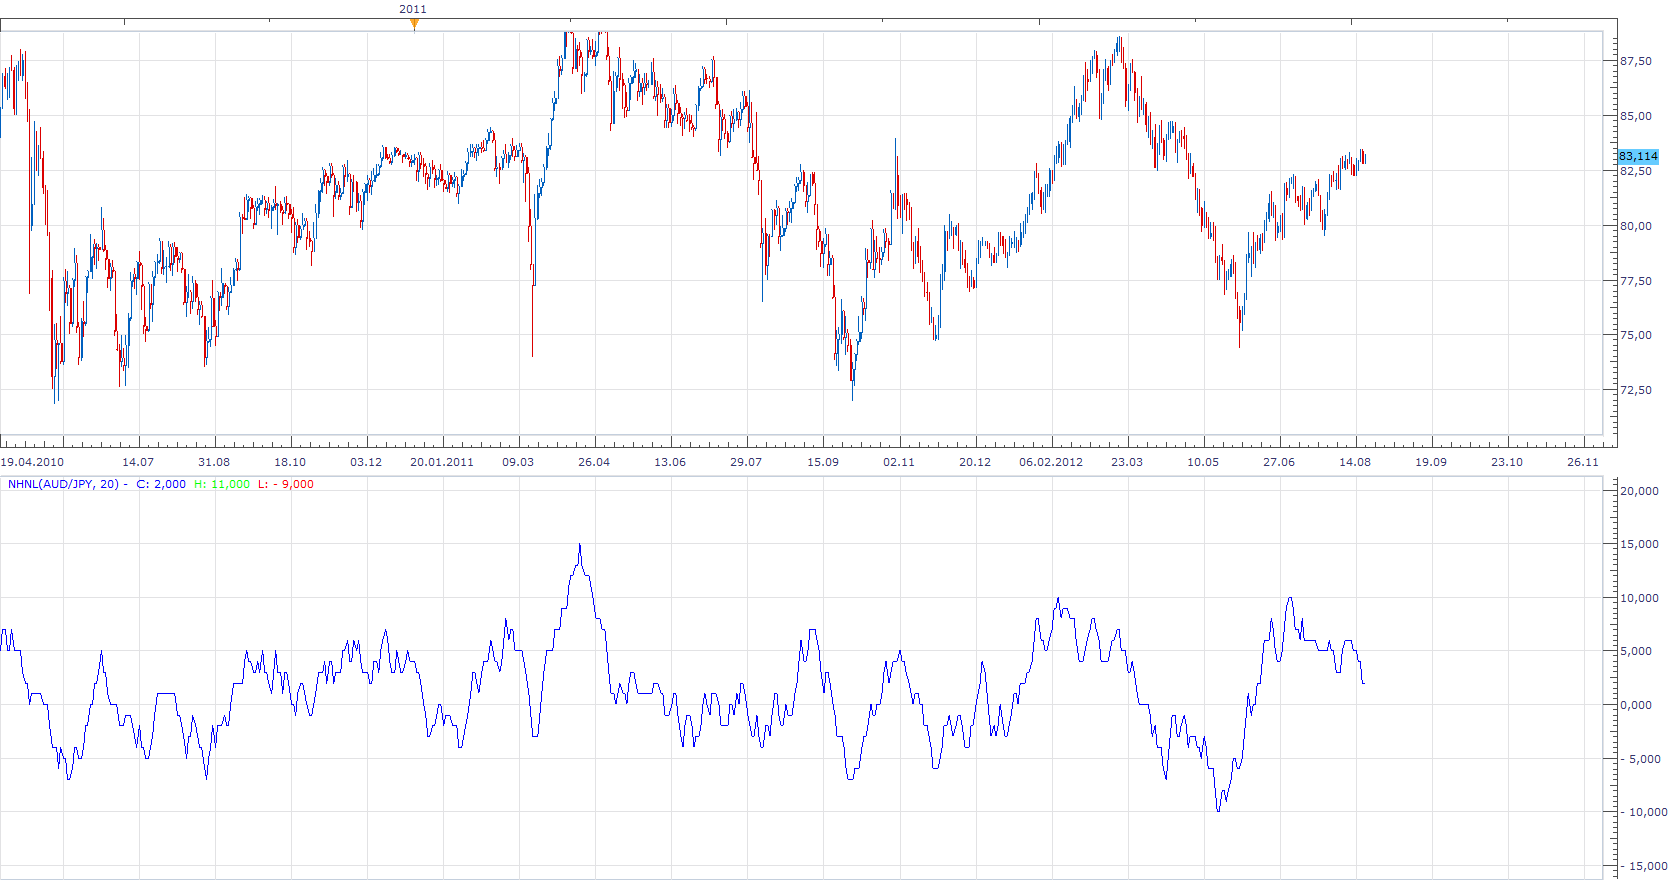Viewport: 1674px width, 880px height.
Task: Click the 02.11 date on time axis
Action: (899, 462)
